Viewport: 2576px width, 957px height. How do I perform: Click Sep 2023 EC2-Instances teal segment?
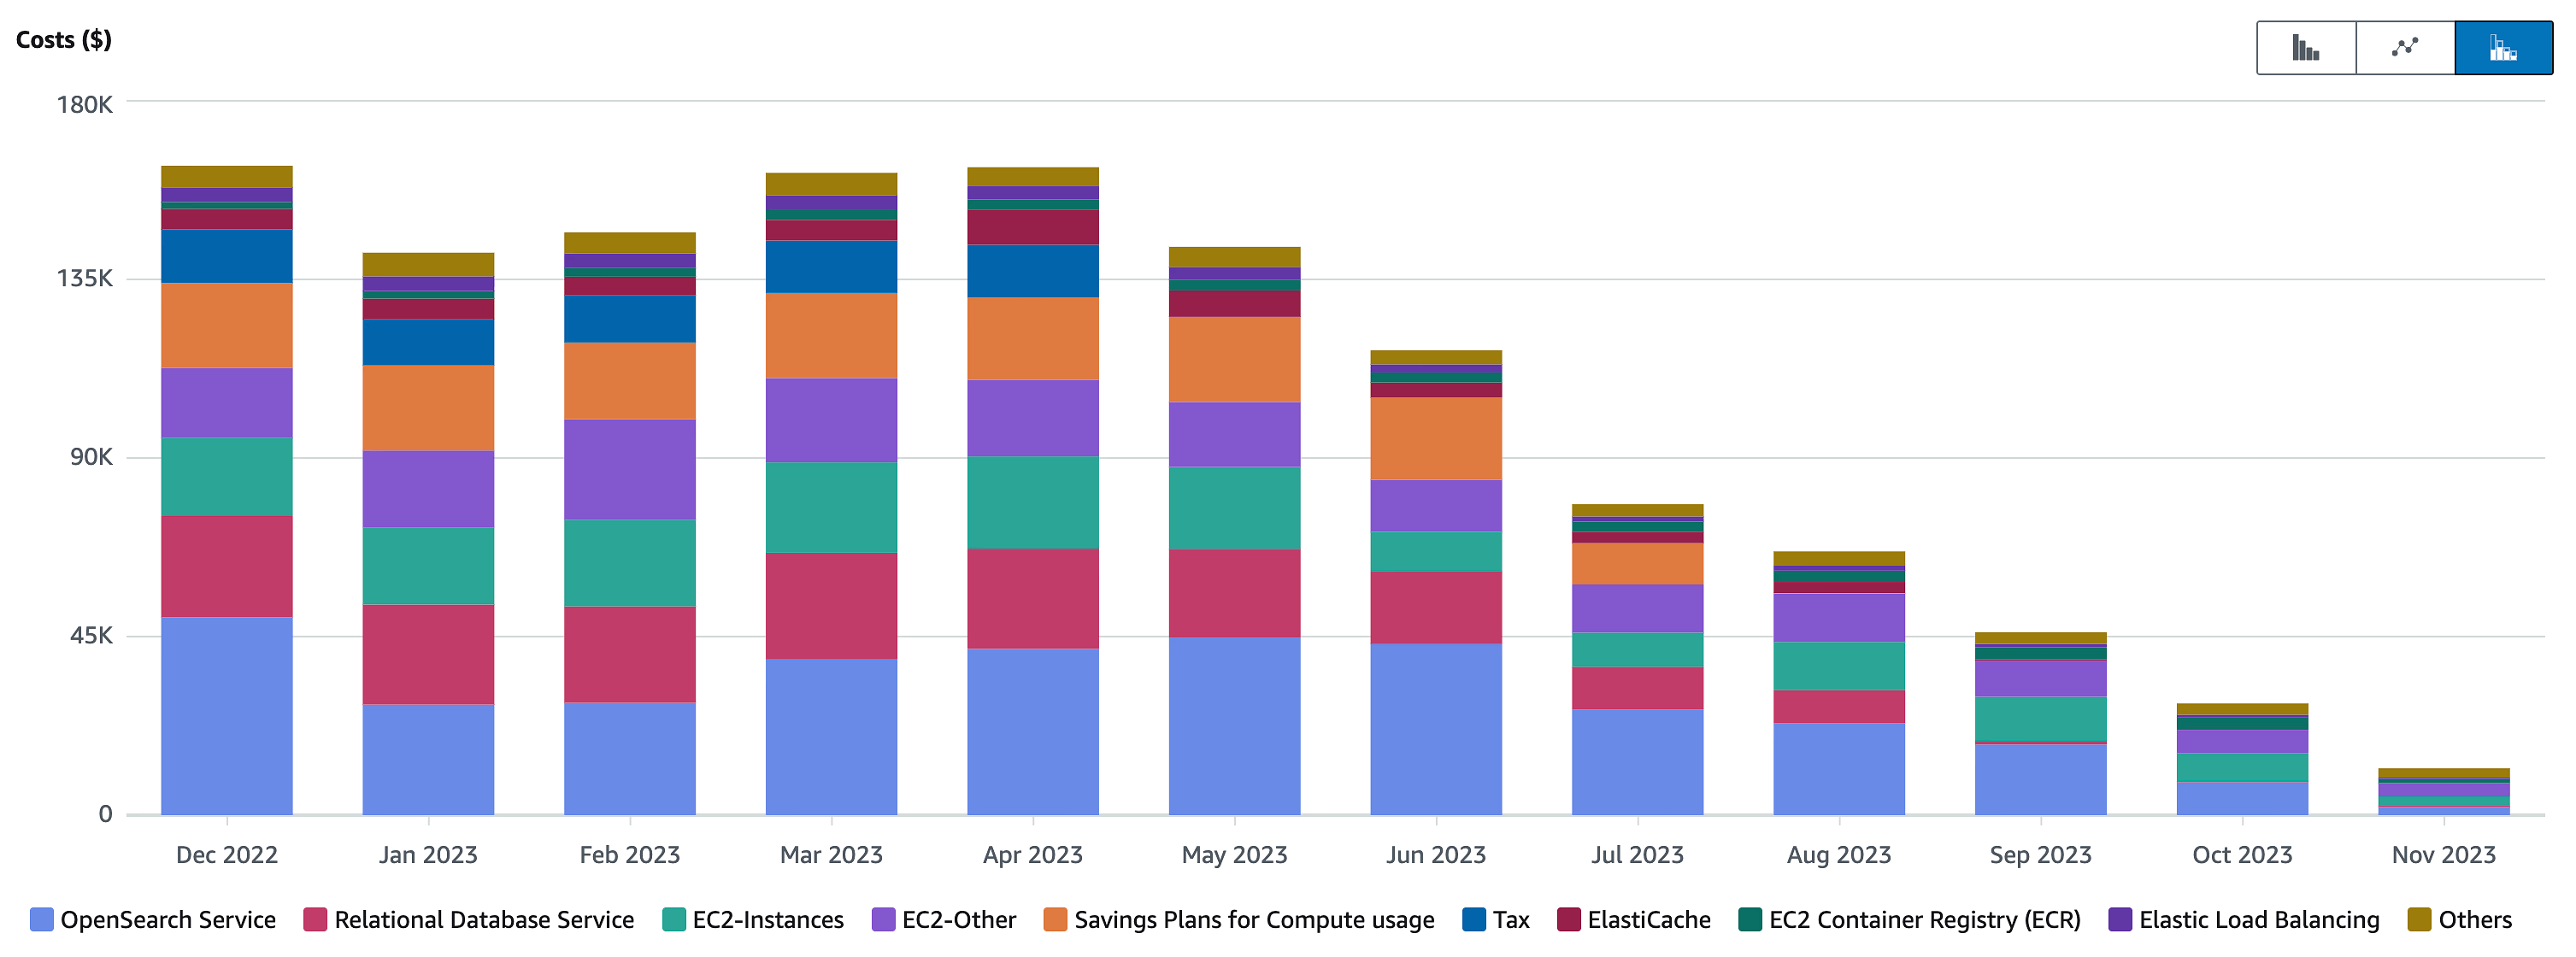2040,718
